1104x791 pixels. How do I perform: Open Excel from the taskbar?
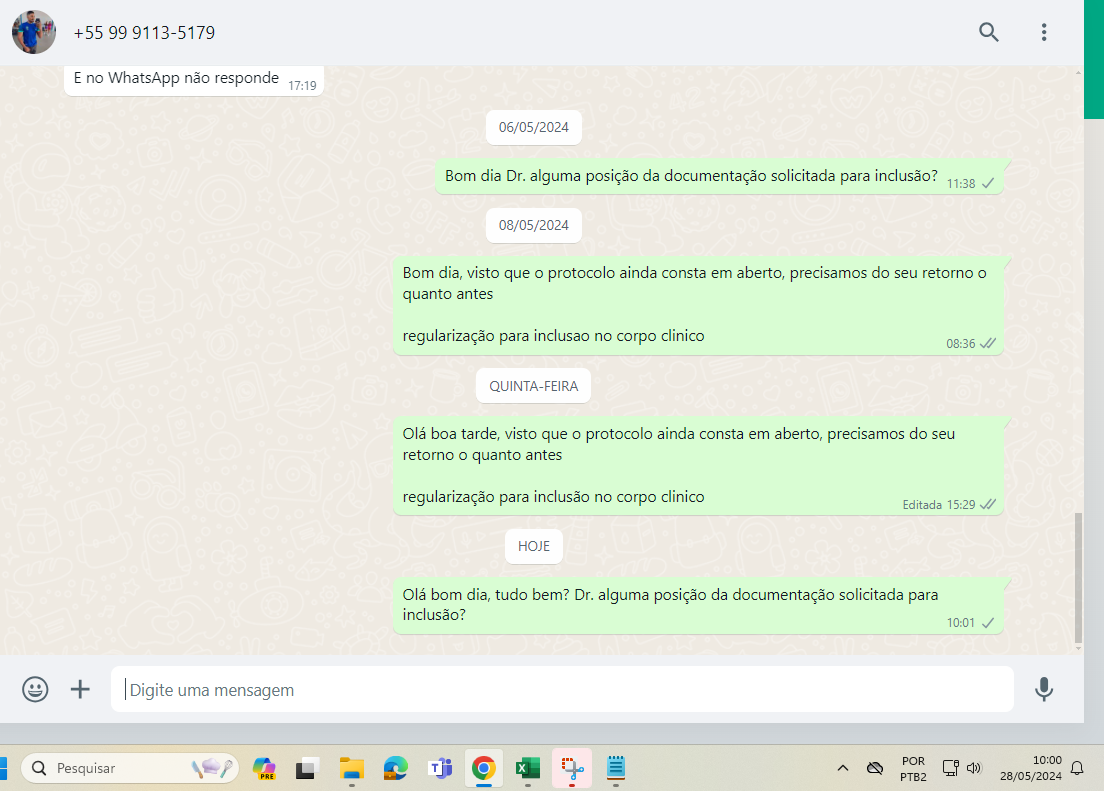(x=527, y=768)
